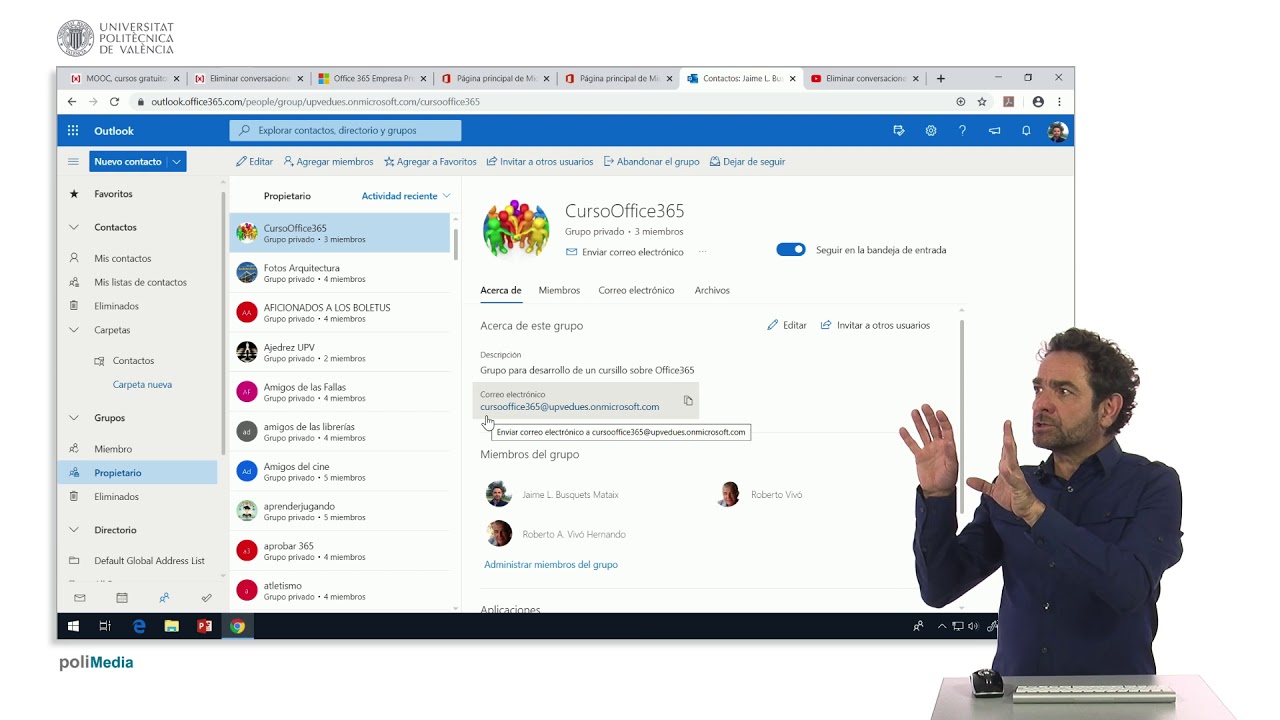Click Agregar a Favoritos
This screenshot has width=1280, height=720.
pyautogui.click(x=430, y=161)
